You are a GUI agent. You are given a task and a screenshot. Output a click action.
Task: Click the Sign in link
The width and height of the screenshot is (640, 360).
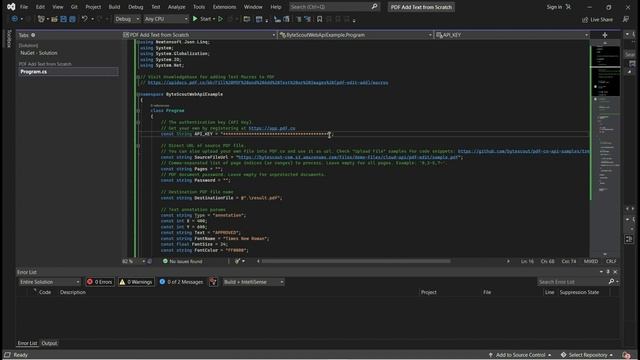554,7
